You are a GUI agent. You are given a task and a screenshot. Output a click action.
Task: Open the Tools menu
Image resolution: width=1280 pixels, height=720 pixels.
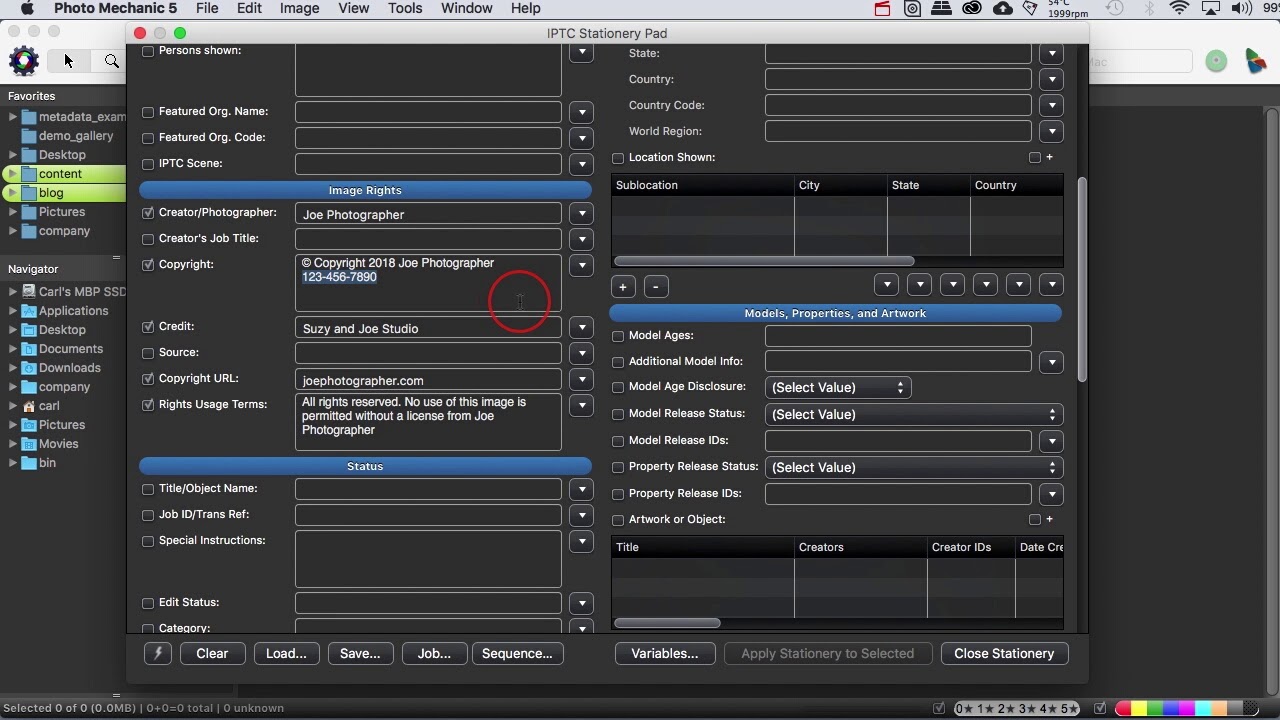click(405, 9)
